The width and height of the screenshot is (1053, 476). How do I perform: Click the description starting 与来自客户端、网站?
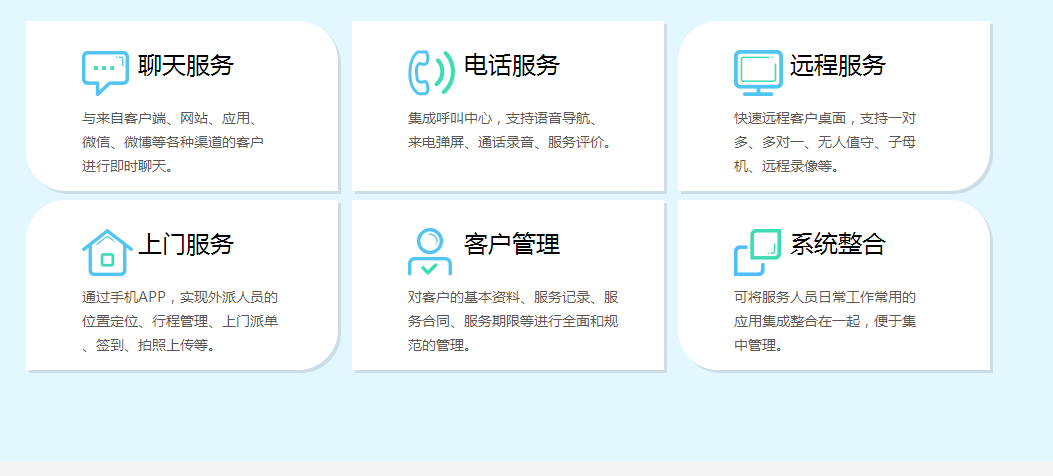[x=173, y=142]
